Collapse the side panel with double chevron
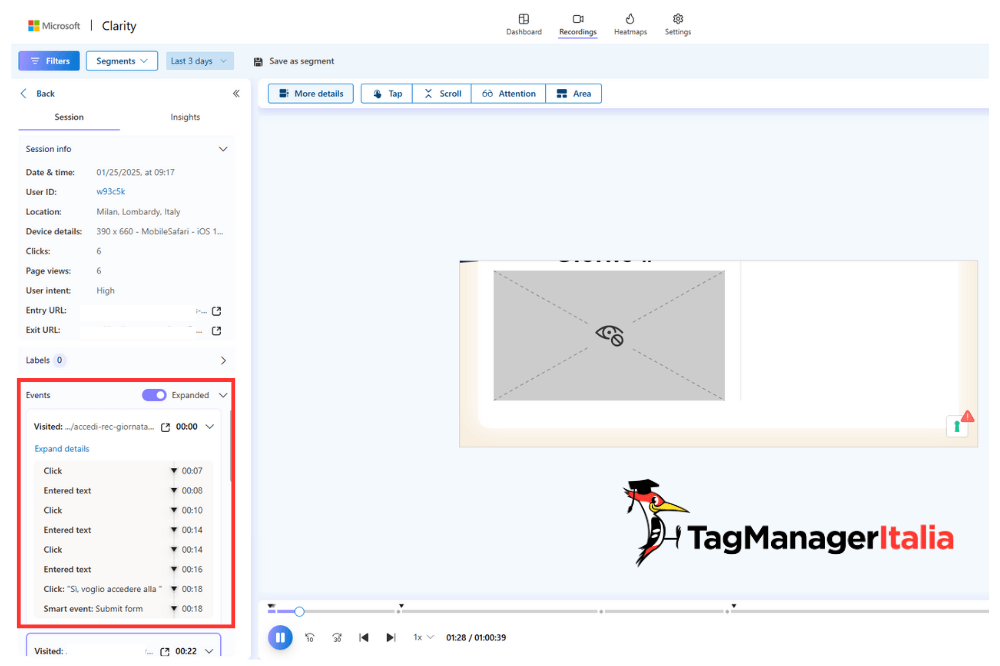 click(x=236, y=94)
